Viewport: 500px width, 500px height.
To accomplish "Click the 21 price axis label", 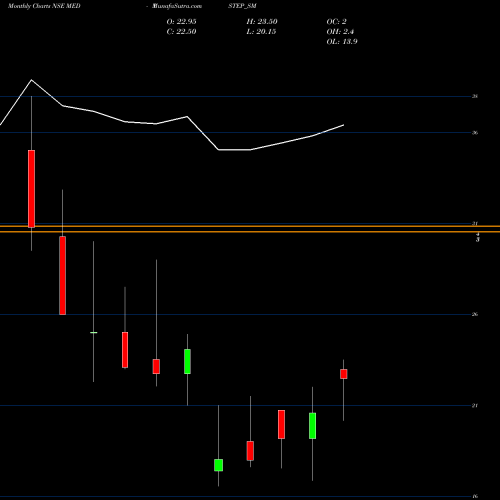I will [x=475, y=405].
